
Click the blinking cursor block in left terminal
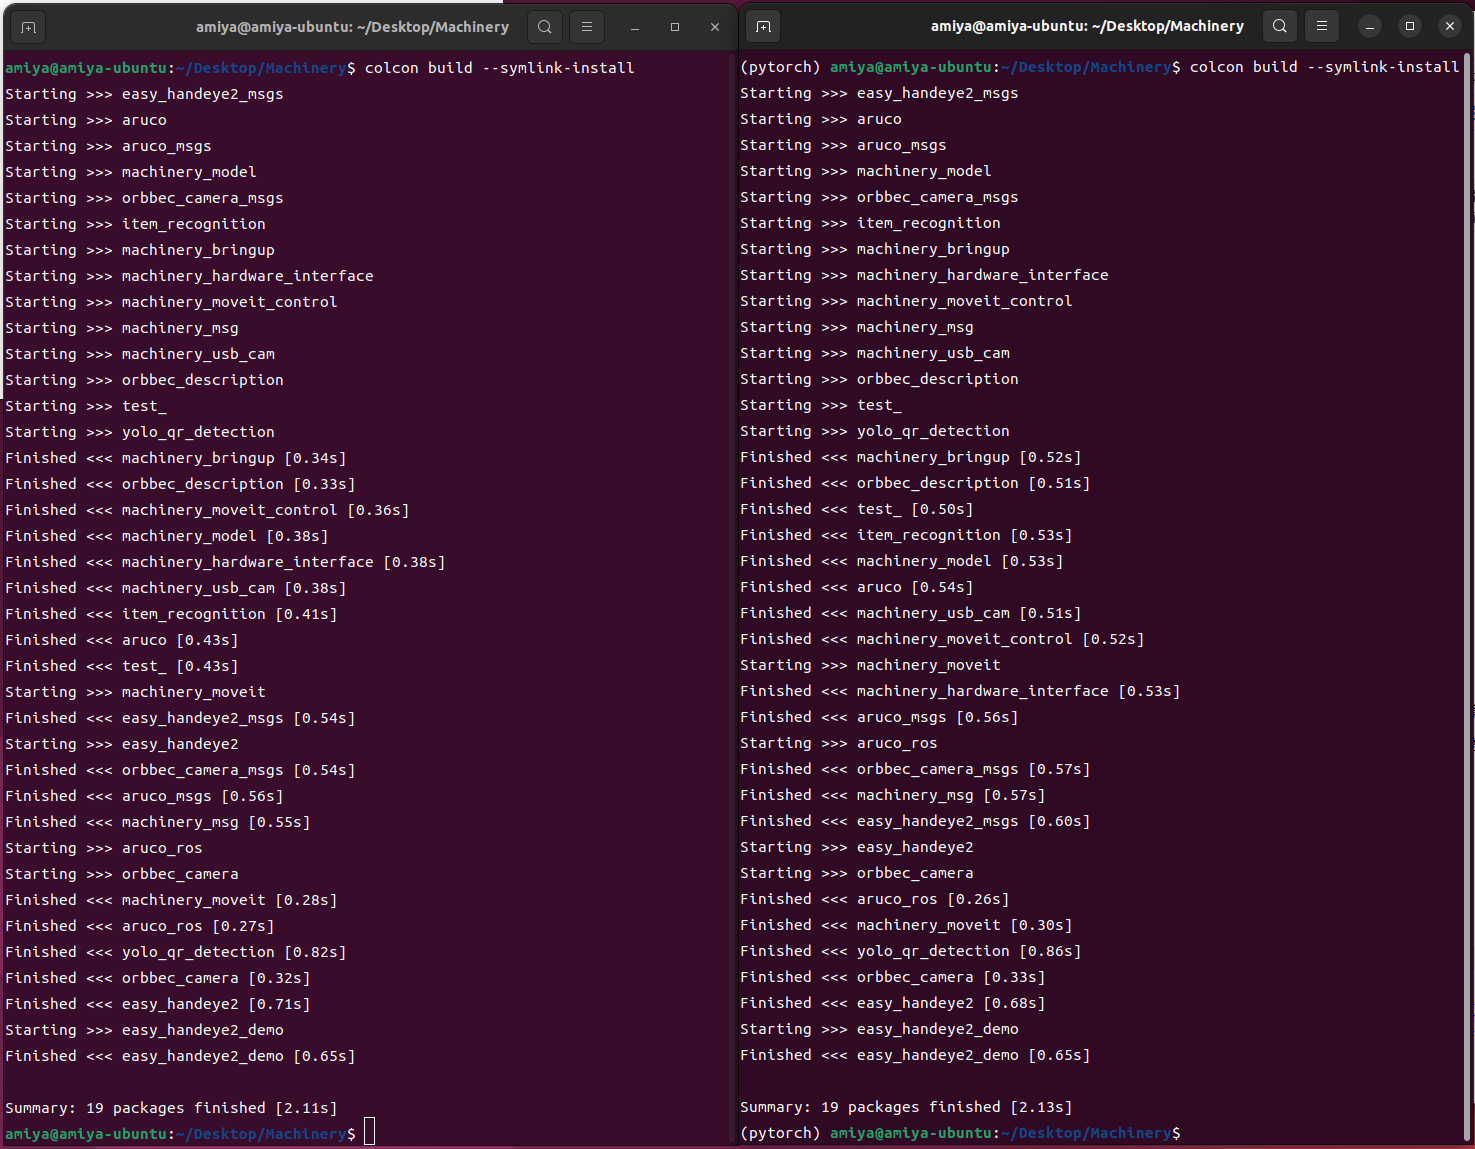pyautogui.click(x=369, y=1130)
